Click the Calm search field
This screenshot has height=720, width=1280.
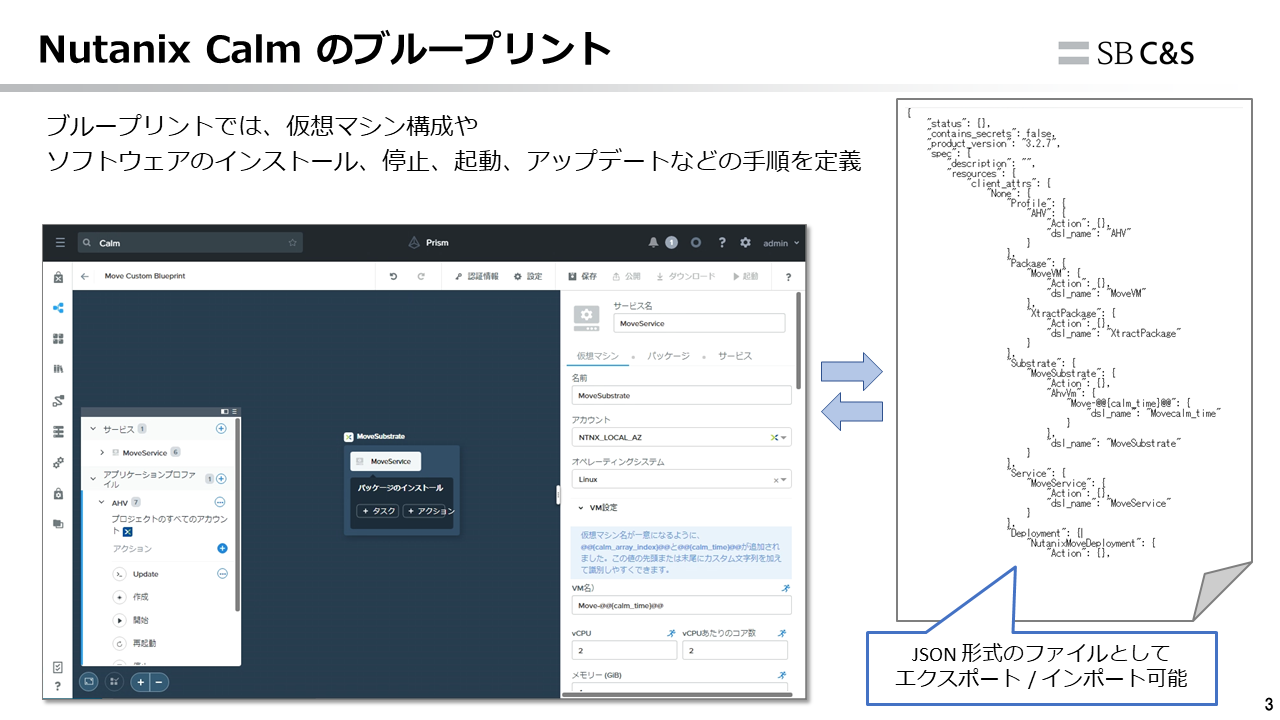click(190, 242)
